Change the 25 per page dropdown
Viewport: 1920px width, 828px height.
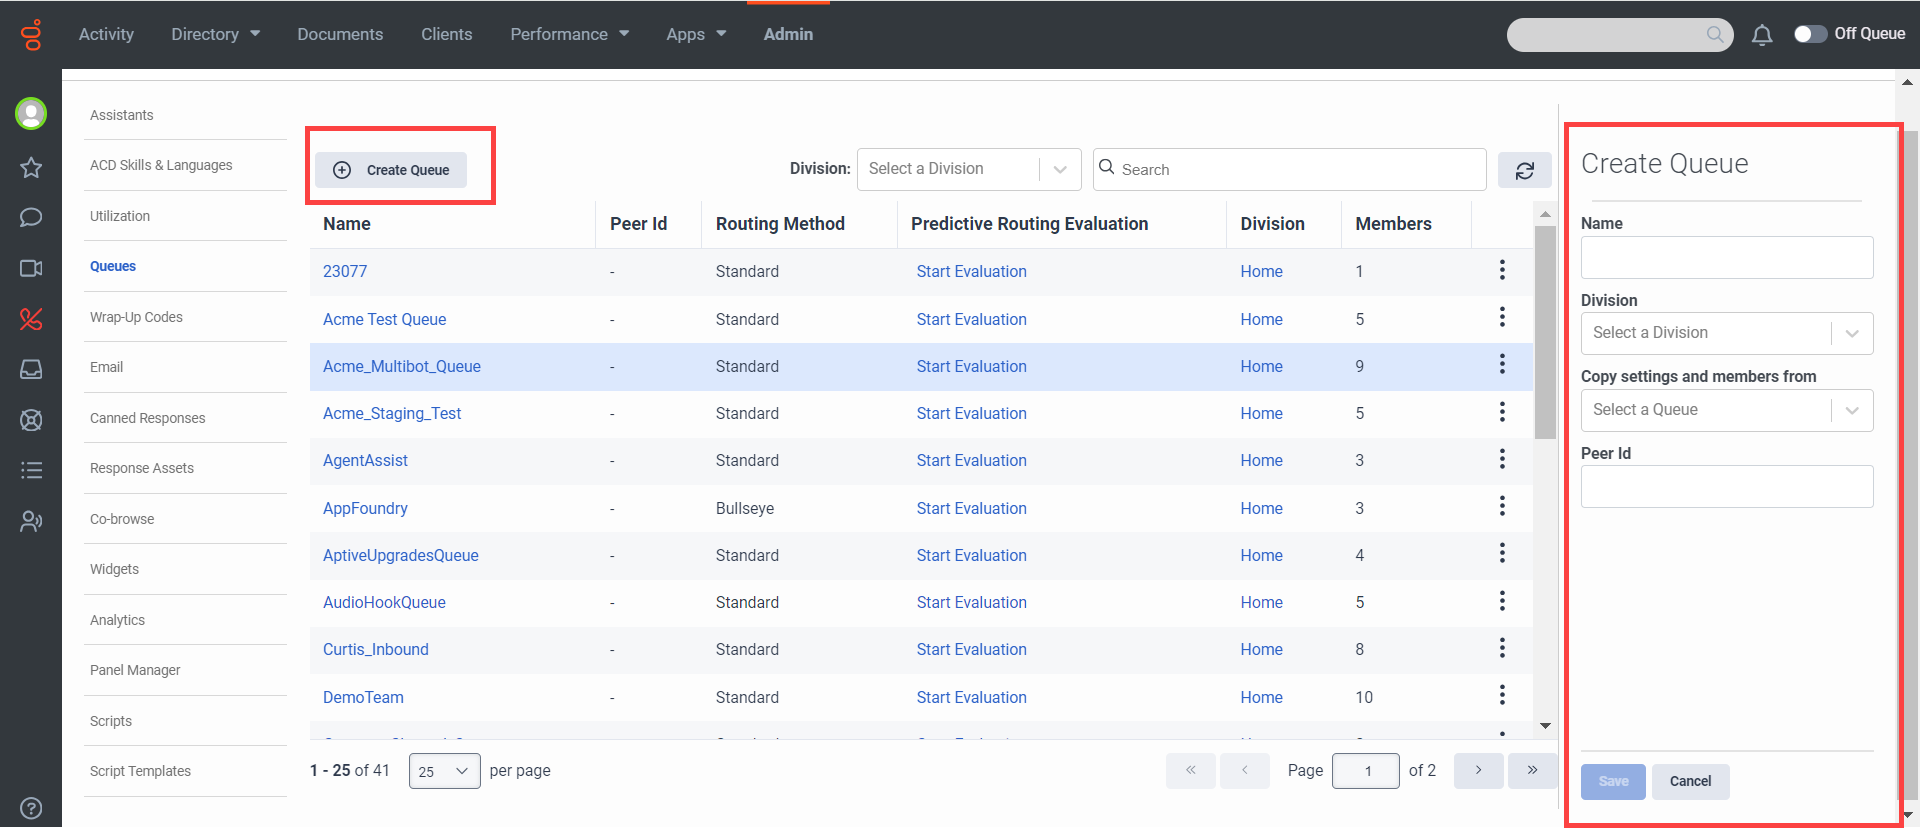click(x=444, y=771)
